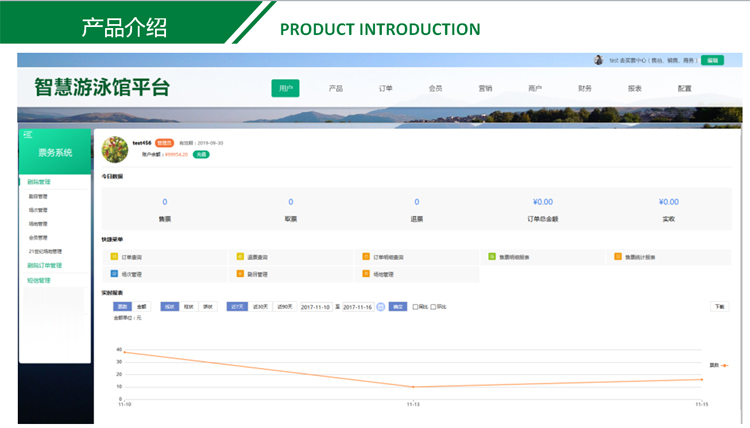Click the orange 场地管理 quick menu icon
750x428 pixels.
click(x=366, y=274)
